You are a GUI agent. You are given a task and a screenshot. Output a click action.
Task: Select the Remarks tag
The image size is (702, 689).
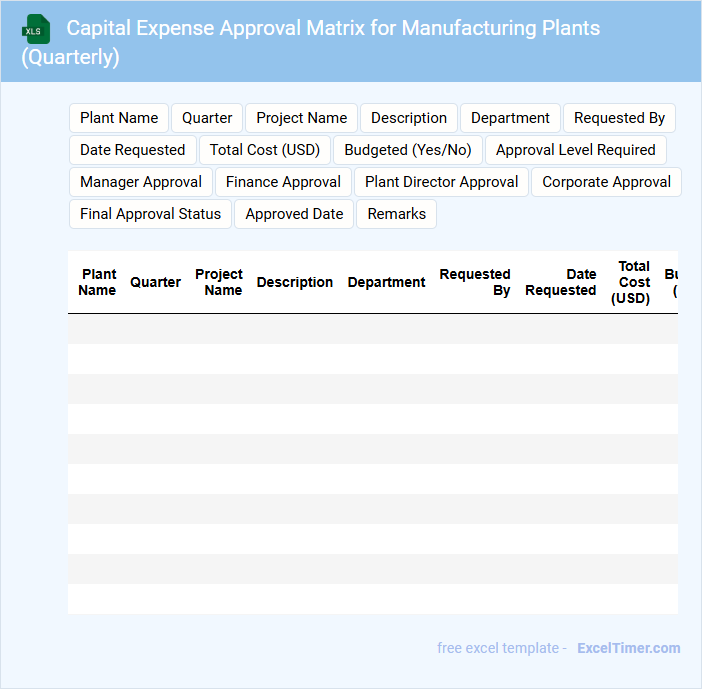[396, 214]
